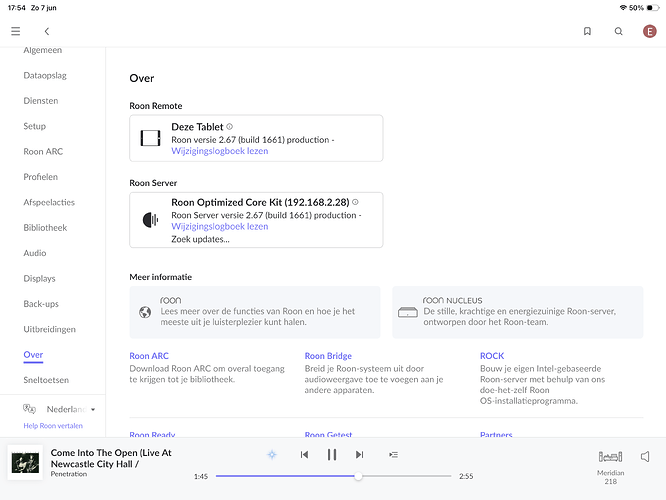The height and width of the screenshot is (500, 666).
Task: Open Setup settings
Action: (x=34, y=126)
